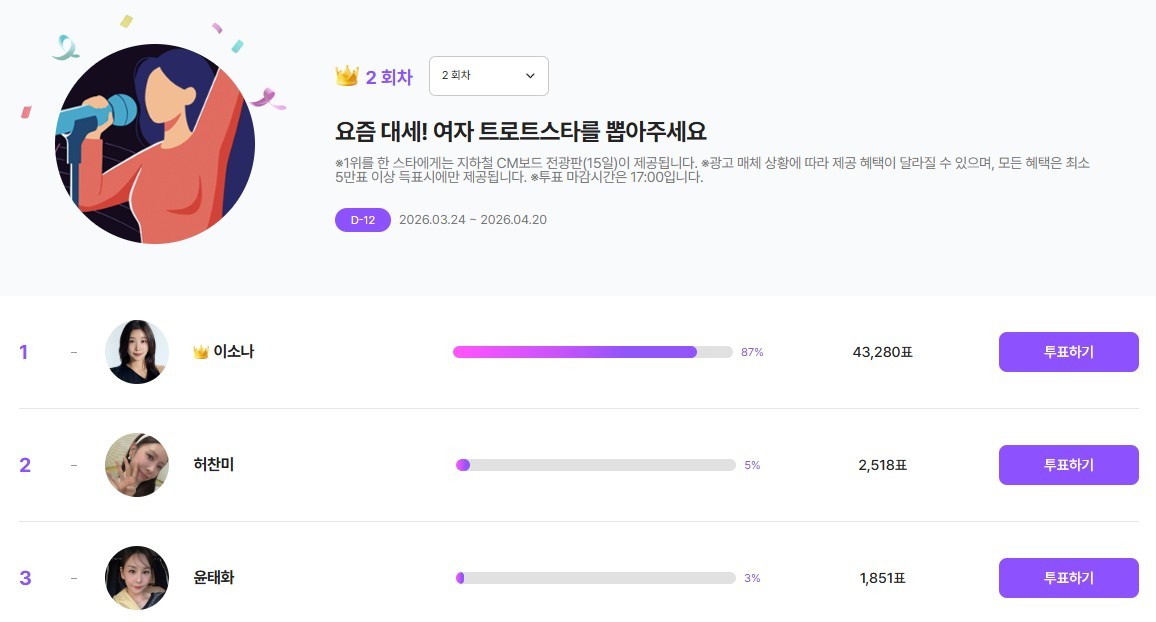The width and height of the screenshot is (1156, 622).
Task: Click the crown icon next to 2 회차
Action: tap(345, 74)
